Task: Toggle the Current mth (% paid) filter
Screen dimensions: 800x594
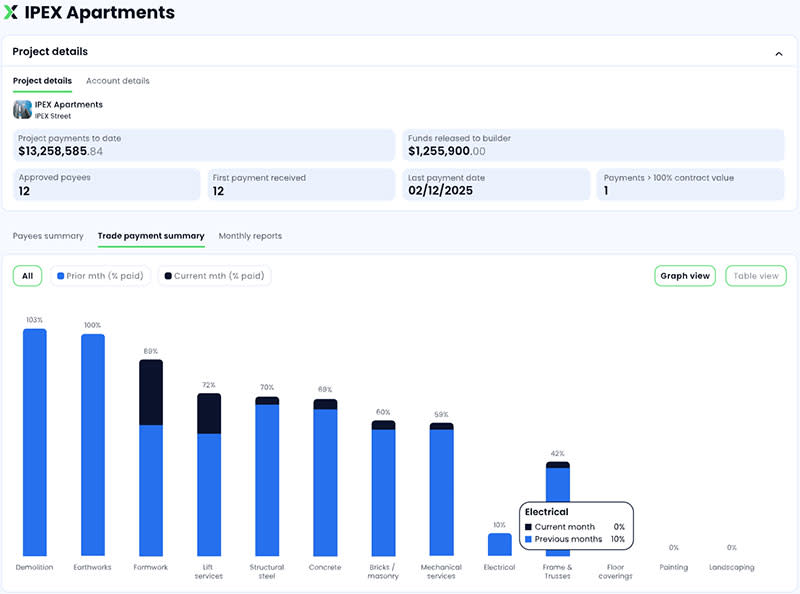Action: point(215,276)
